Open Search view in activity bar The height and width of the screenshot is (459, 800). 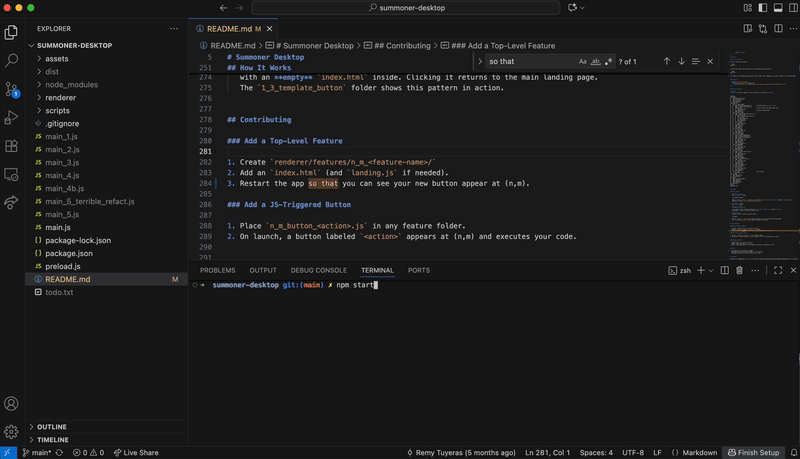[x=12, y=61]
